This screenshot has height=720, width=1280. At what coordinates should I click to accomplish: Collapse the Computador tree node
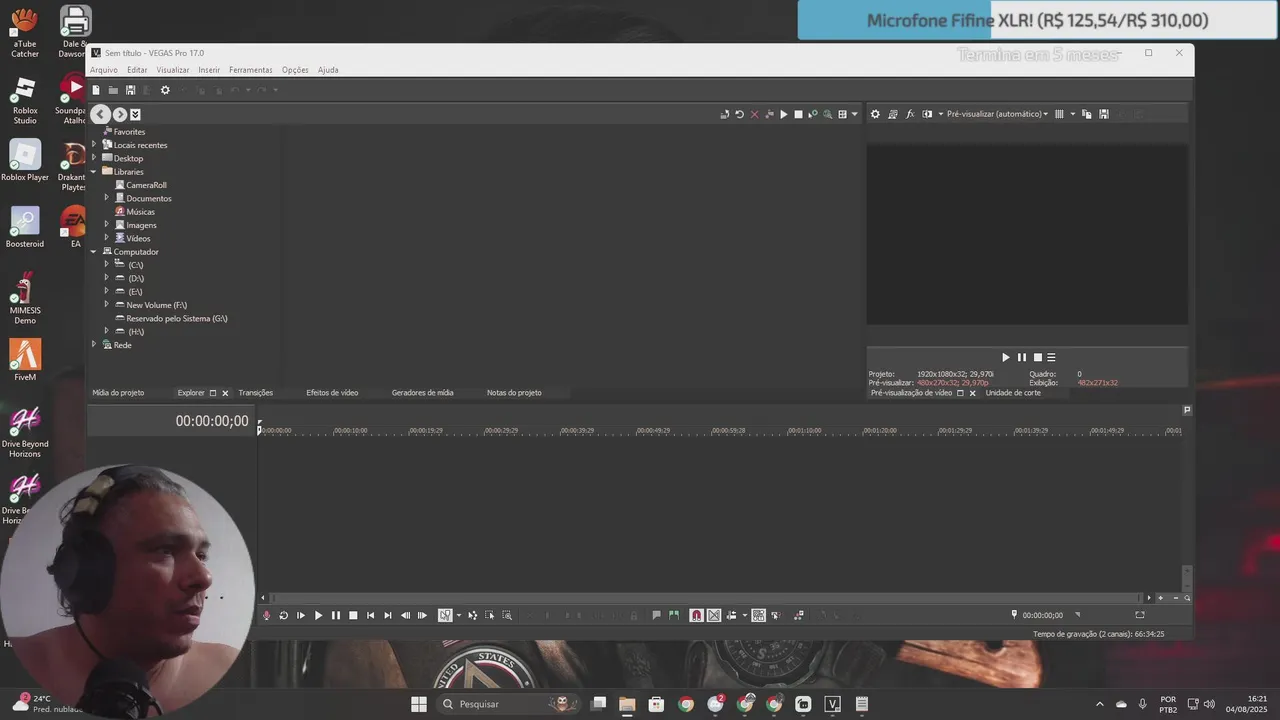94,252
